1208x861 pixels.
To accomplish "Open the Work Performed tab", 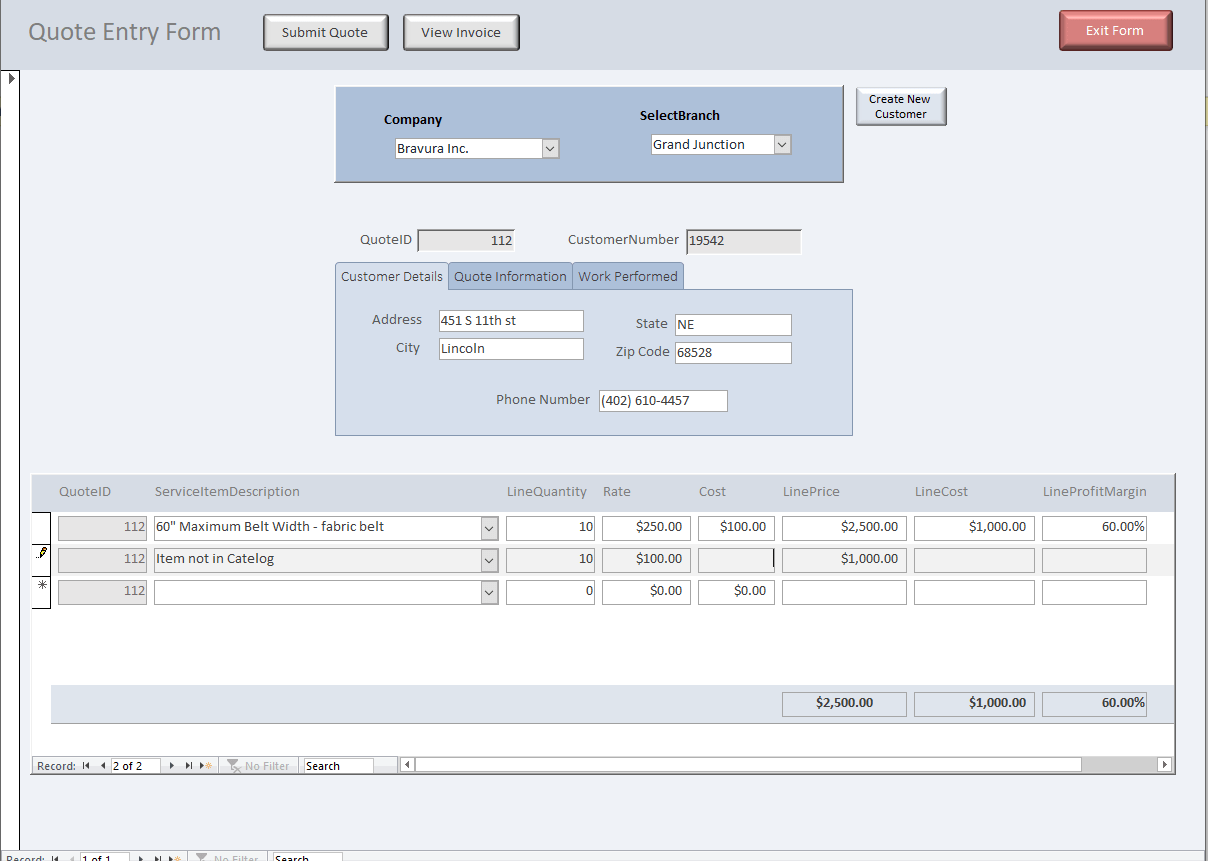I will coord(627,276).
